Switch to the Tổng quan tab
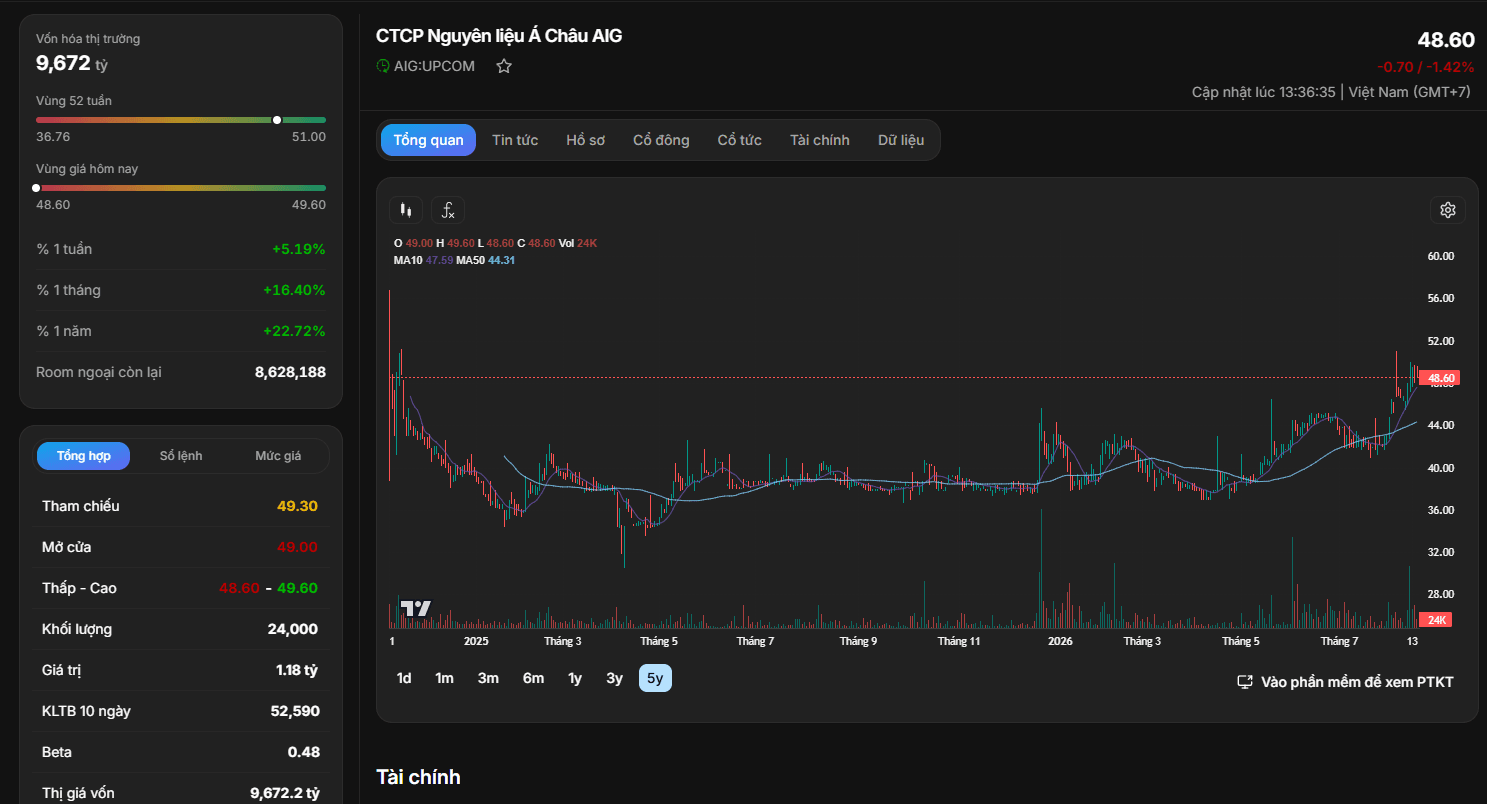This screenshot has height=804, width=1487. [x=428, y=140]
